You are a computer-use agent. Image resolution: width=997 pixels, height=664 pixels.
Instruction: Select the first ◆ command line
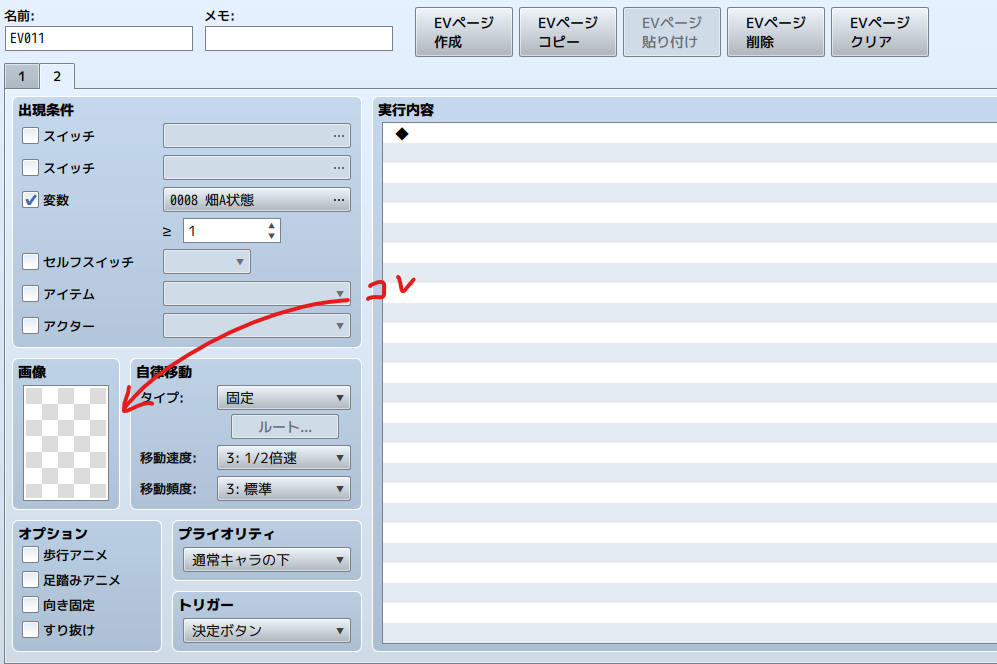tap(690, 134)
